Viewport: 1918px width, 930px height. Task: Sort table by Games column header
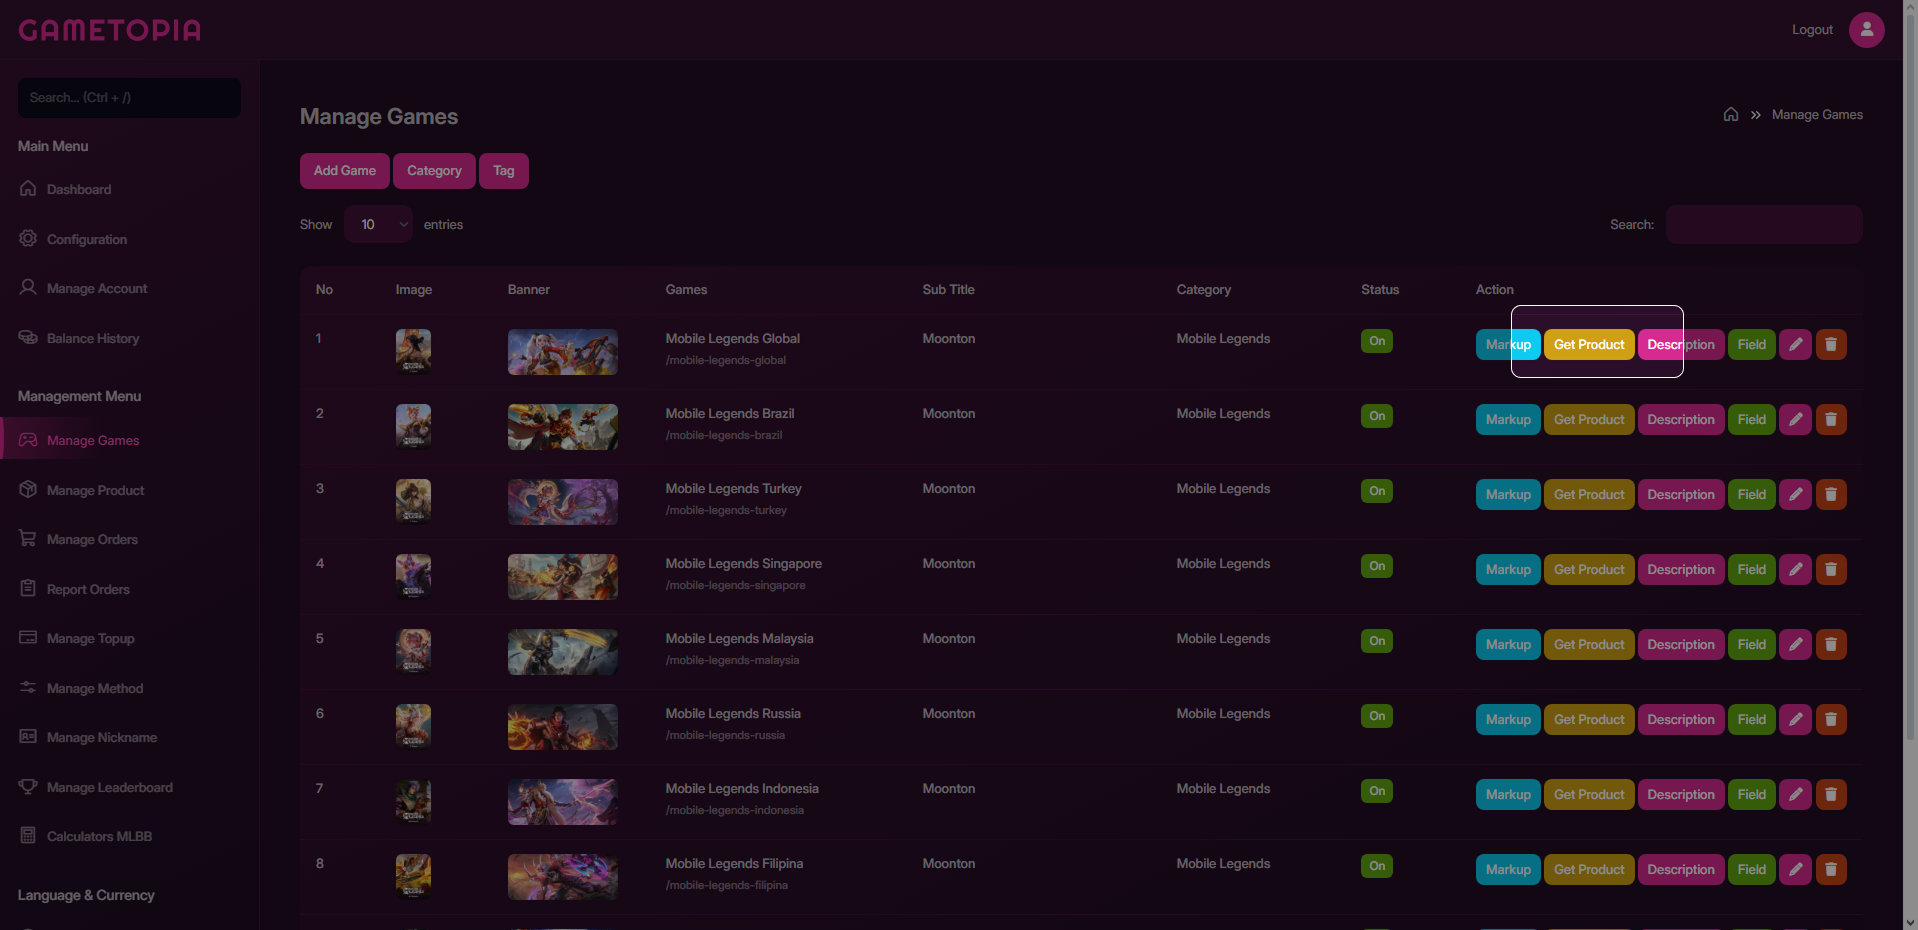tap(686, 289)
